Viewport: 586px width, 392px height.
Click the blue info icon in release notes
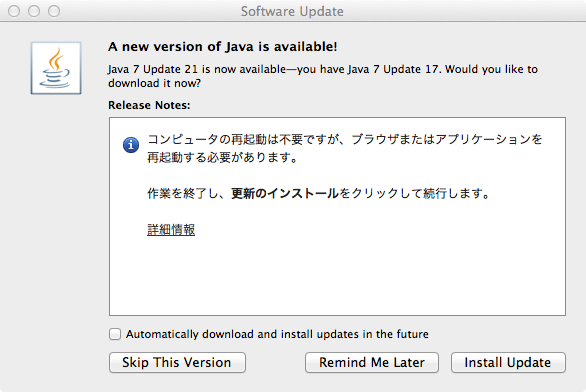click(131, 145)
